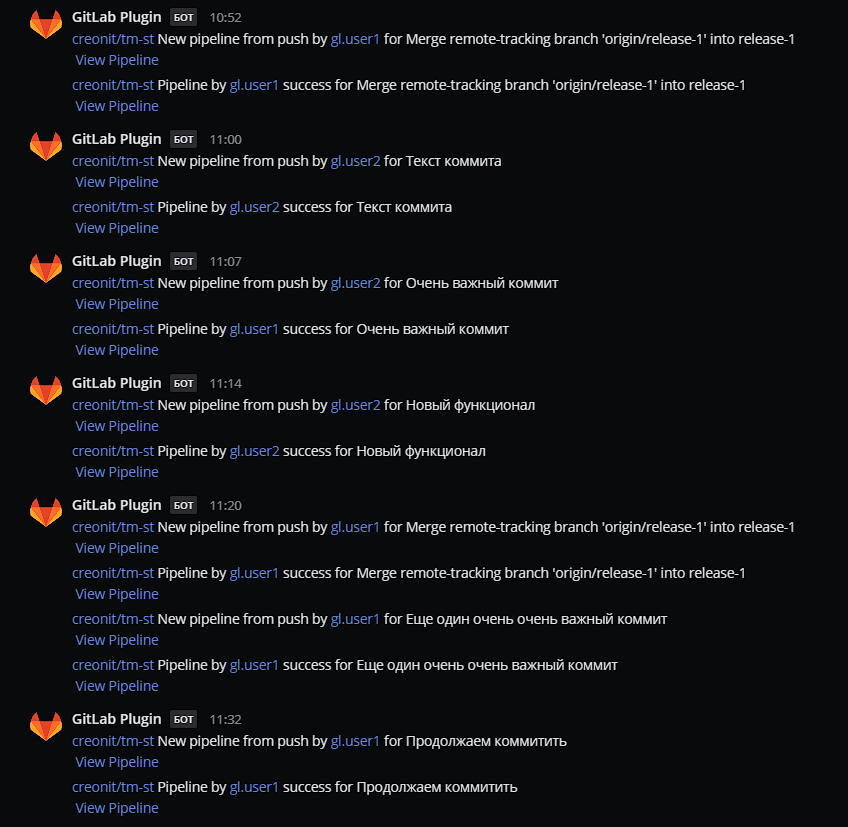This screenshot has height=827, width=848.
Task: Click the GitLab avatar next to the 11:32 message
Action: (46, 727)
